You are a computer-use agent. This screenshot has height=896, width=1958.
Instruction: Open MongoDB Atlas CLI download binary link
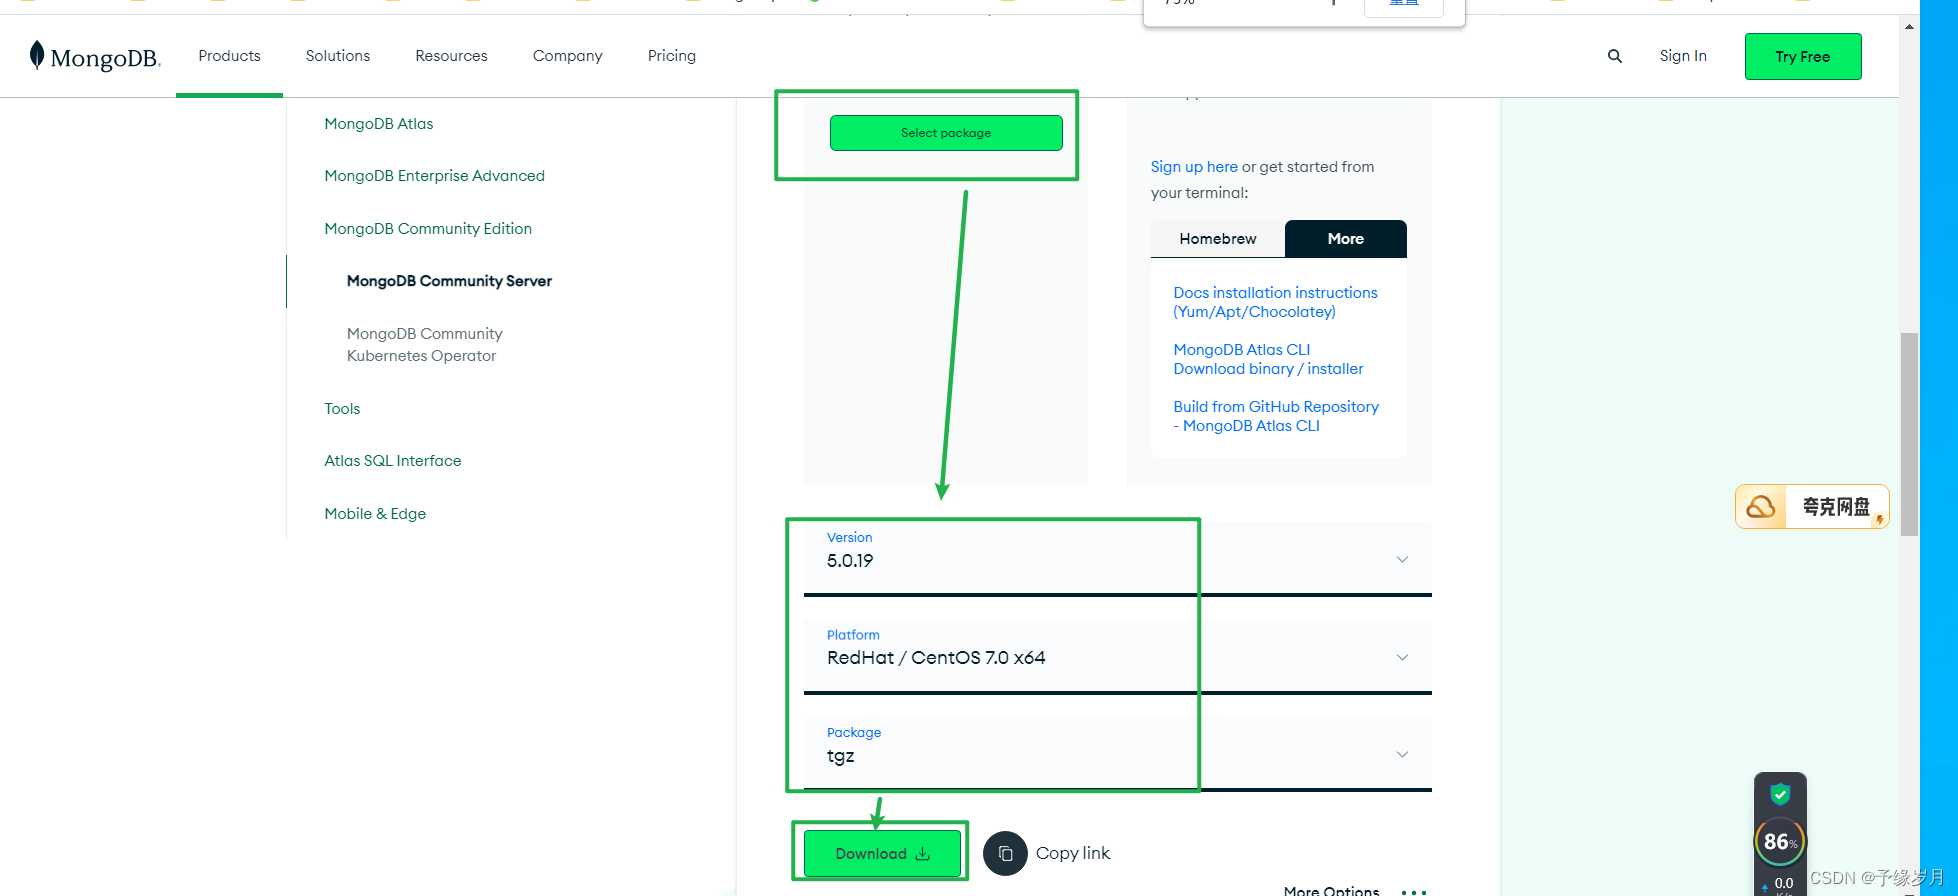click(1268, 359)
